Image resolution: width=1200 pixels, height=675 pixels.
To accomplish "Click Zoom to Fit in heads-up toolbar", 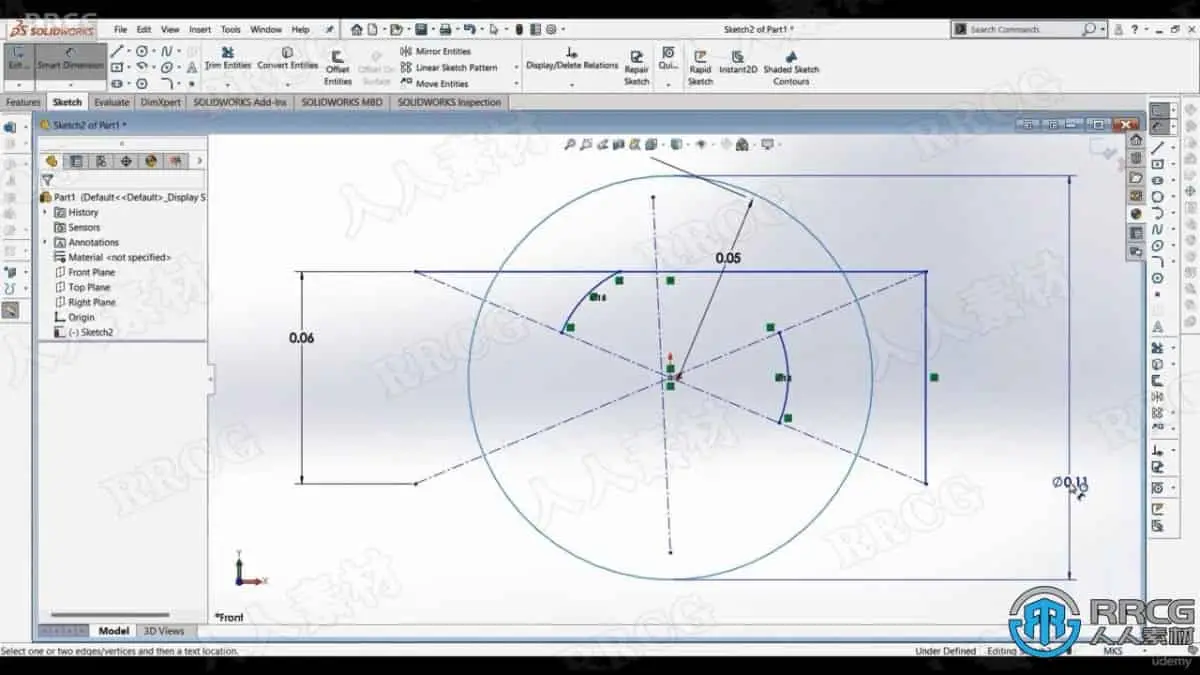I will [x=570, y=145].
